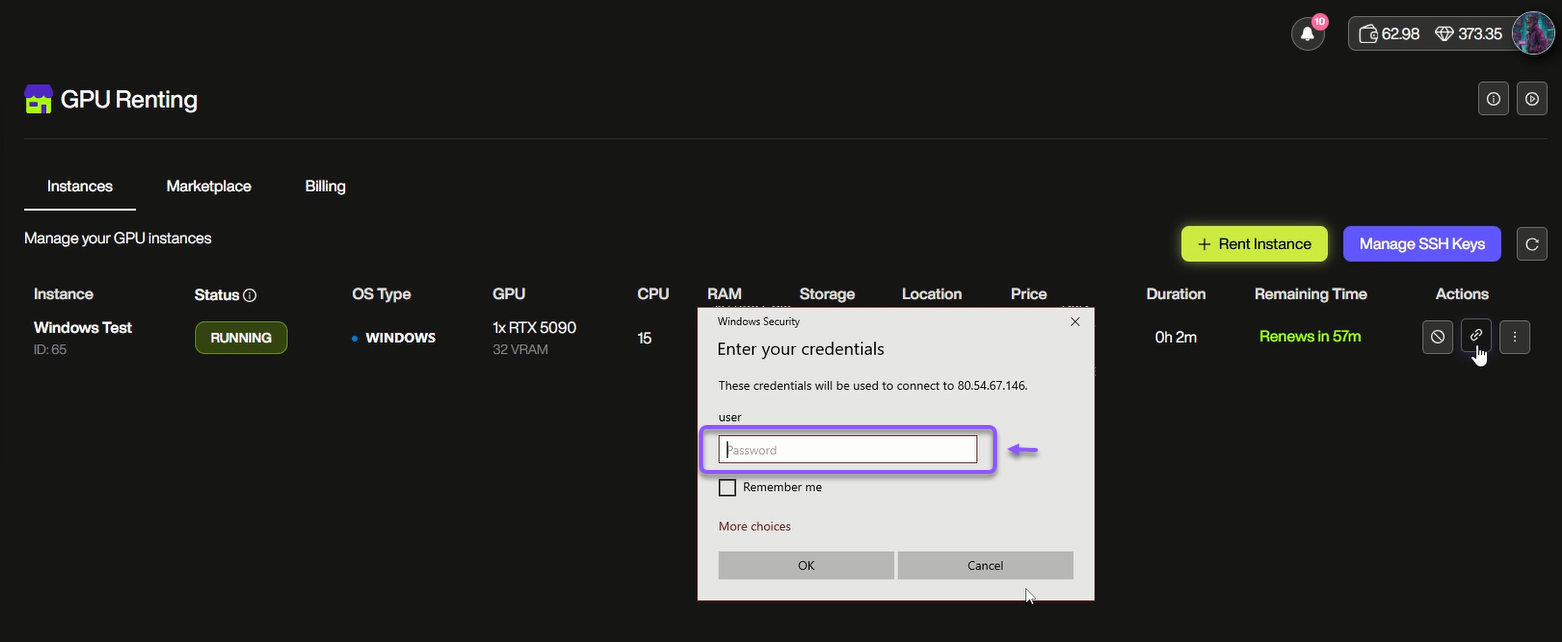Open the notifications bell icon
This screenshot has width=1562, height=642.
(x=1307, y=34)
